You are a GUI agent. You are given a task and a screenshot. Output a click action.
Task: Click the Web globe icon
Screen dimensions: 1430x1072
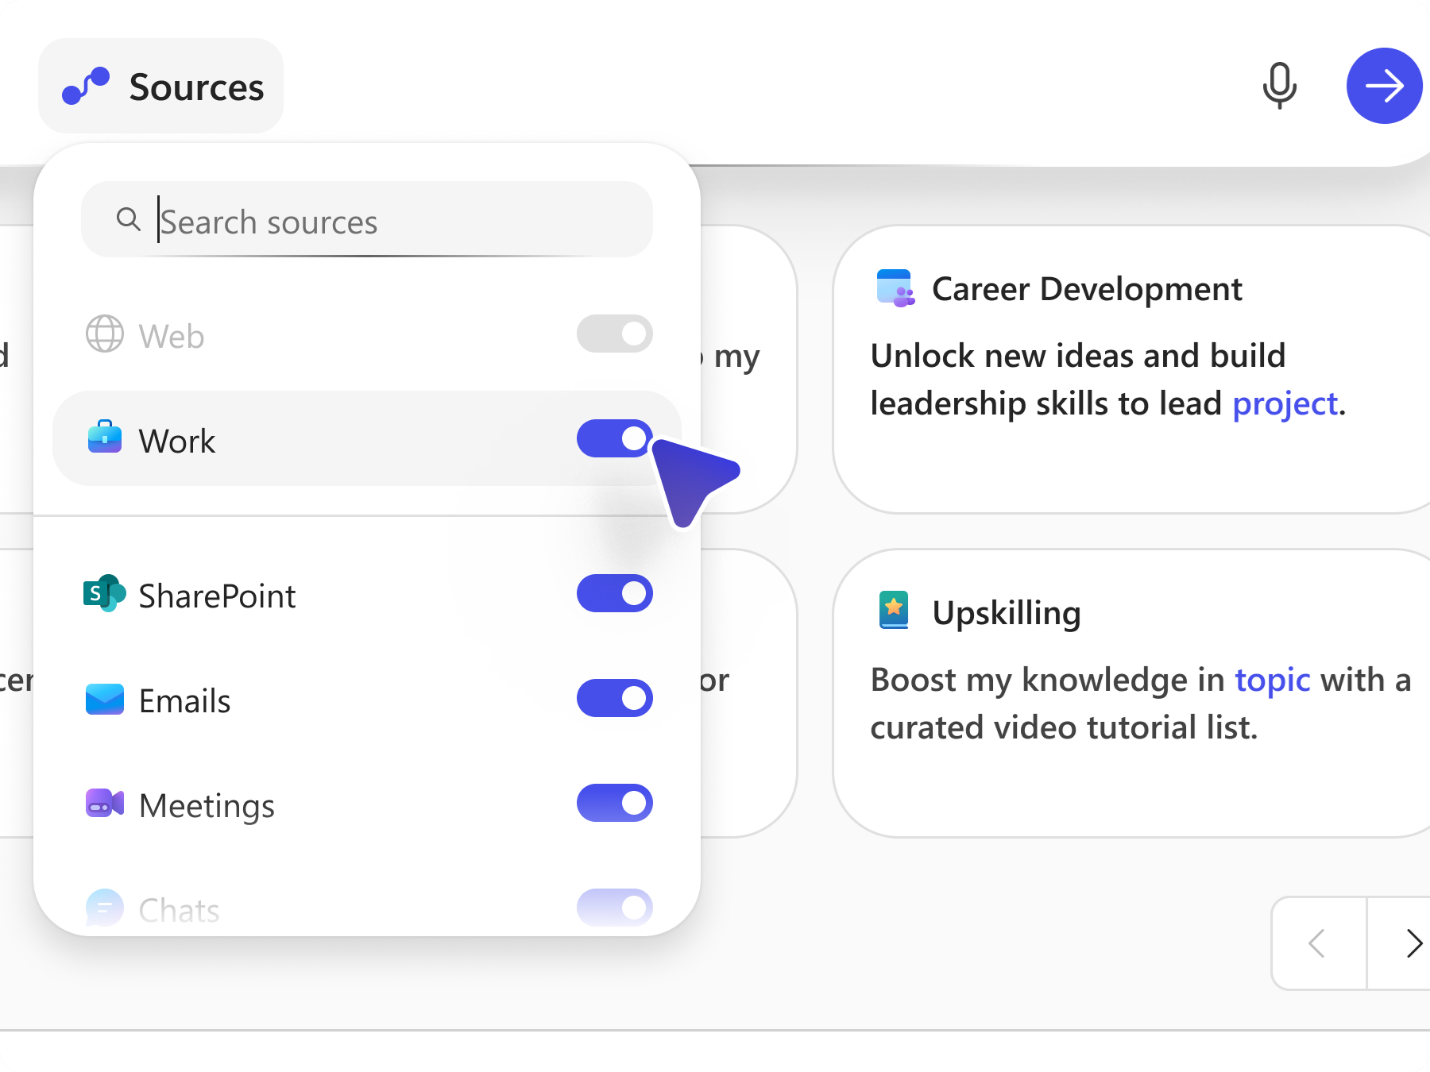tap(104, 334)
